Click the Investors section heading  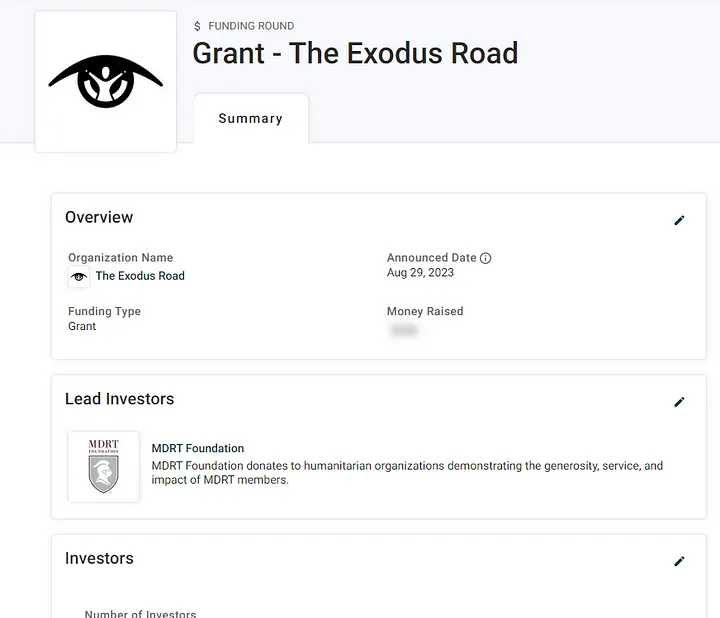click(99, 558)
